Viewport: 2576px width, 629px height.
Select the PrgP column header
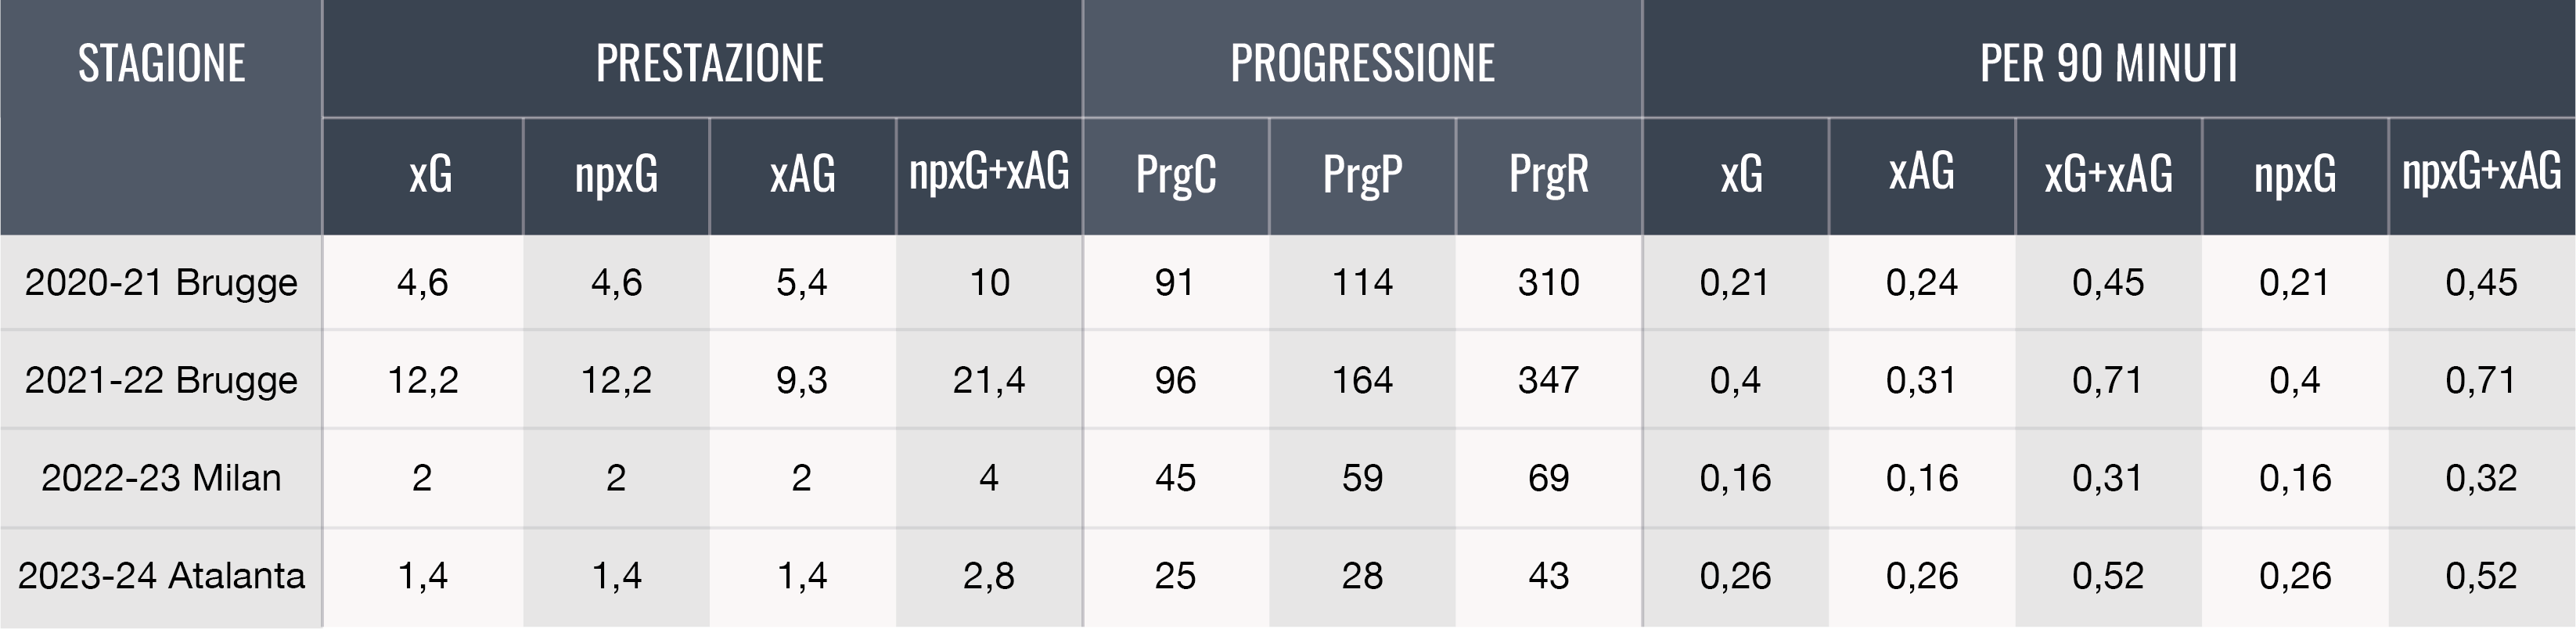[x=1362, y=174]
